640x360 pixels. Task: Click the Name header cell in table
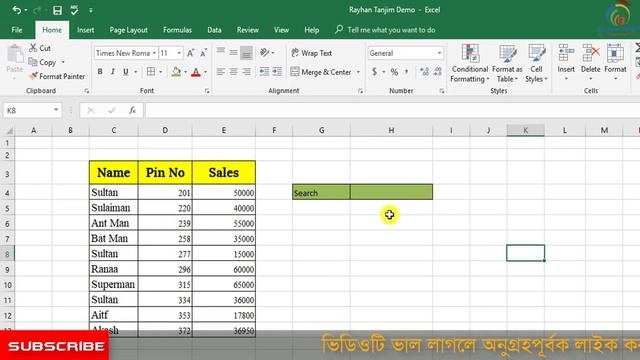tap(113, 172)
